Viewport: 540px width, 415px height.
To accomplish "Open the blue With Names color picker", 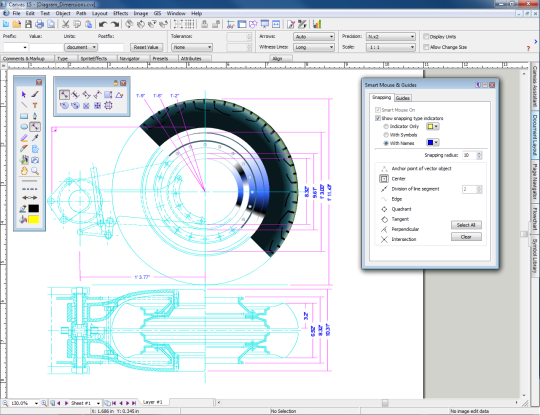I will tap(433, 143).
